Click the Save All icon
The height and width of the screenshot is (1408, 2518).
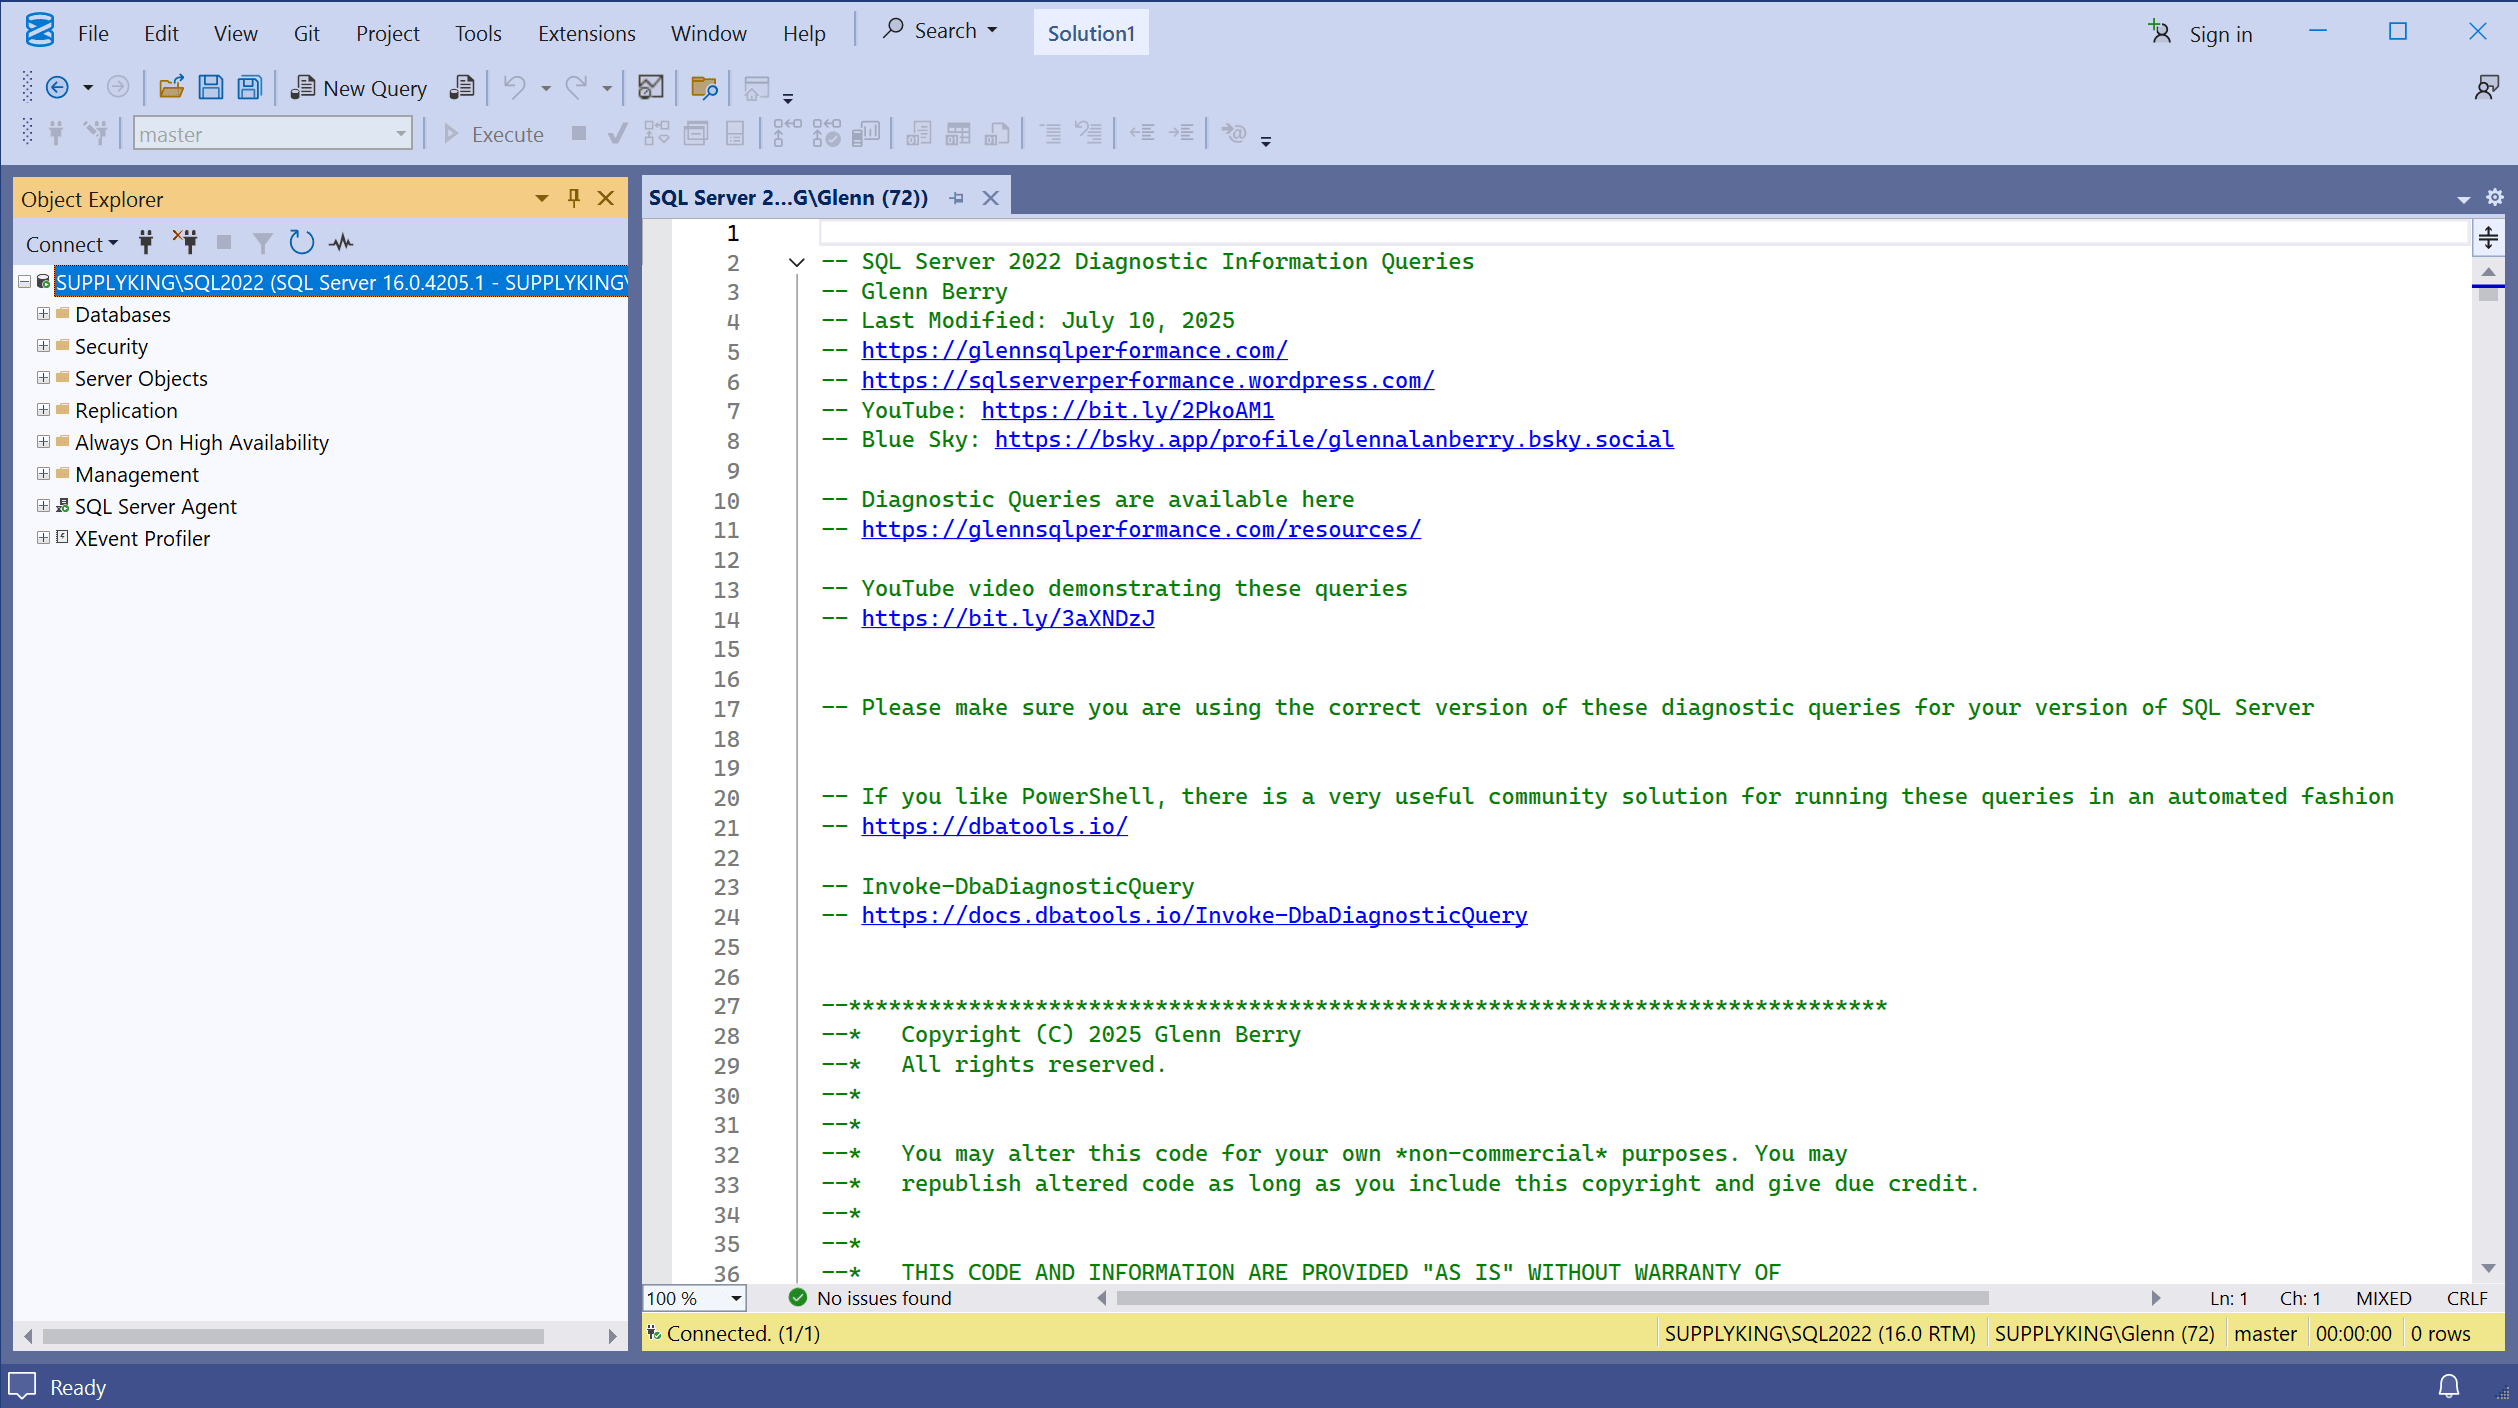(250, 88)
